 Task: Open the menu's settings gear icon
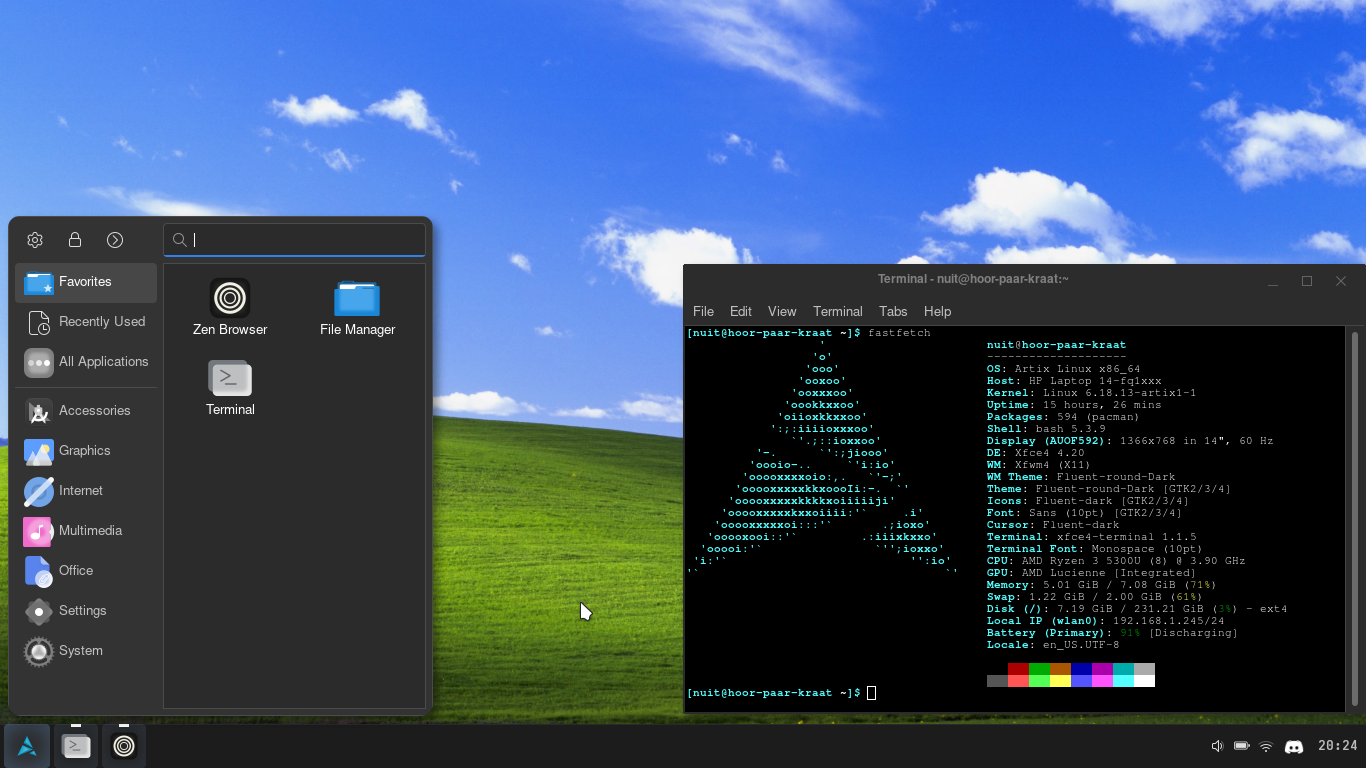pyautogui.click(x=35, y=240)
